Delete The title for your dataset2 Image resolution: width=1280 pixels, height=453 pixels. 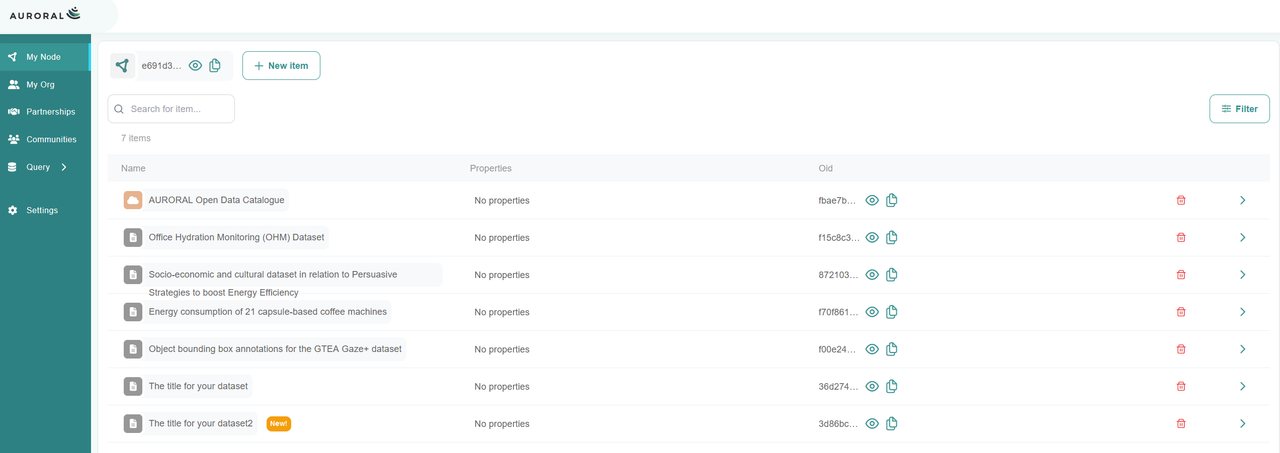[x=1181, y=423]
